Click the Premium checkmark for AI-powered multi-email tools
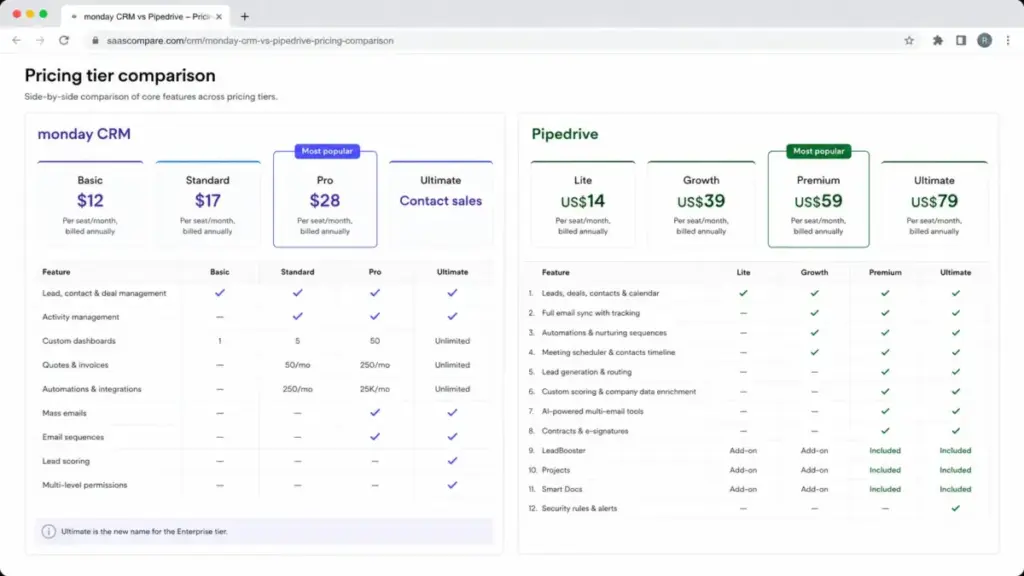The width and height of the screenshot is (1024, 576). [885, 411]
